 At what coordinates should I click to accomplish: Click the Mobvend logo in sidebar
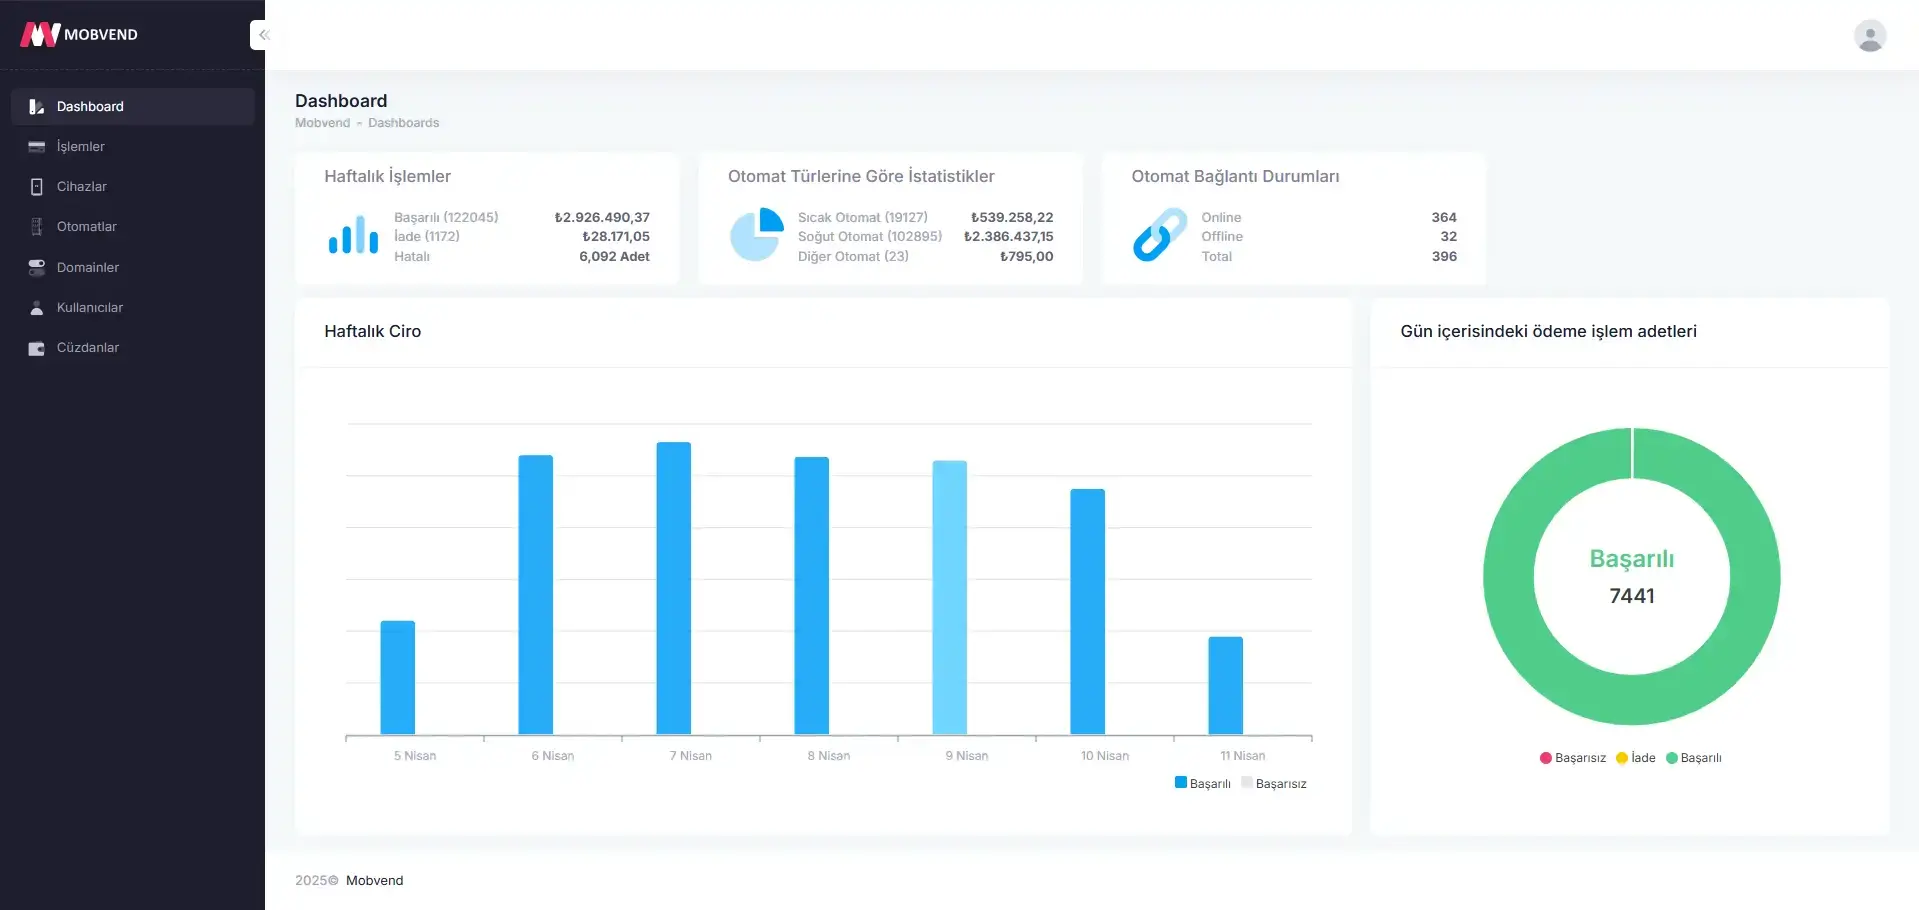(79, 35)
